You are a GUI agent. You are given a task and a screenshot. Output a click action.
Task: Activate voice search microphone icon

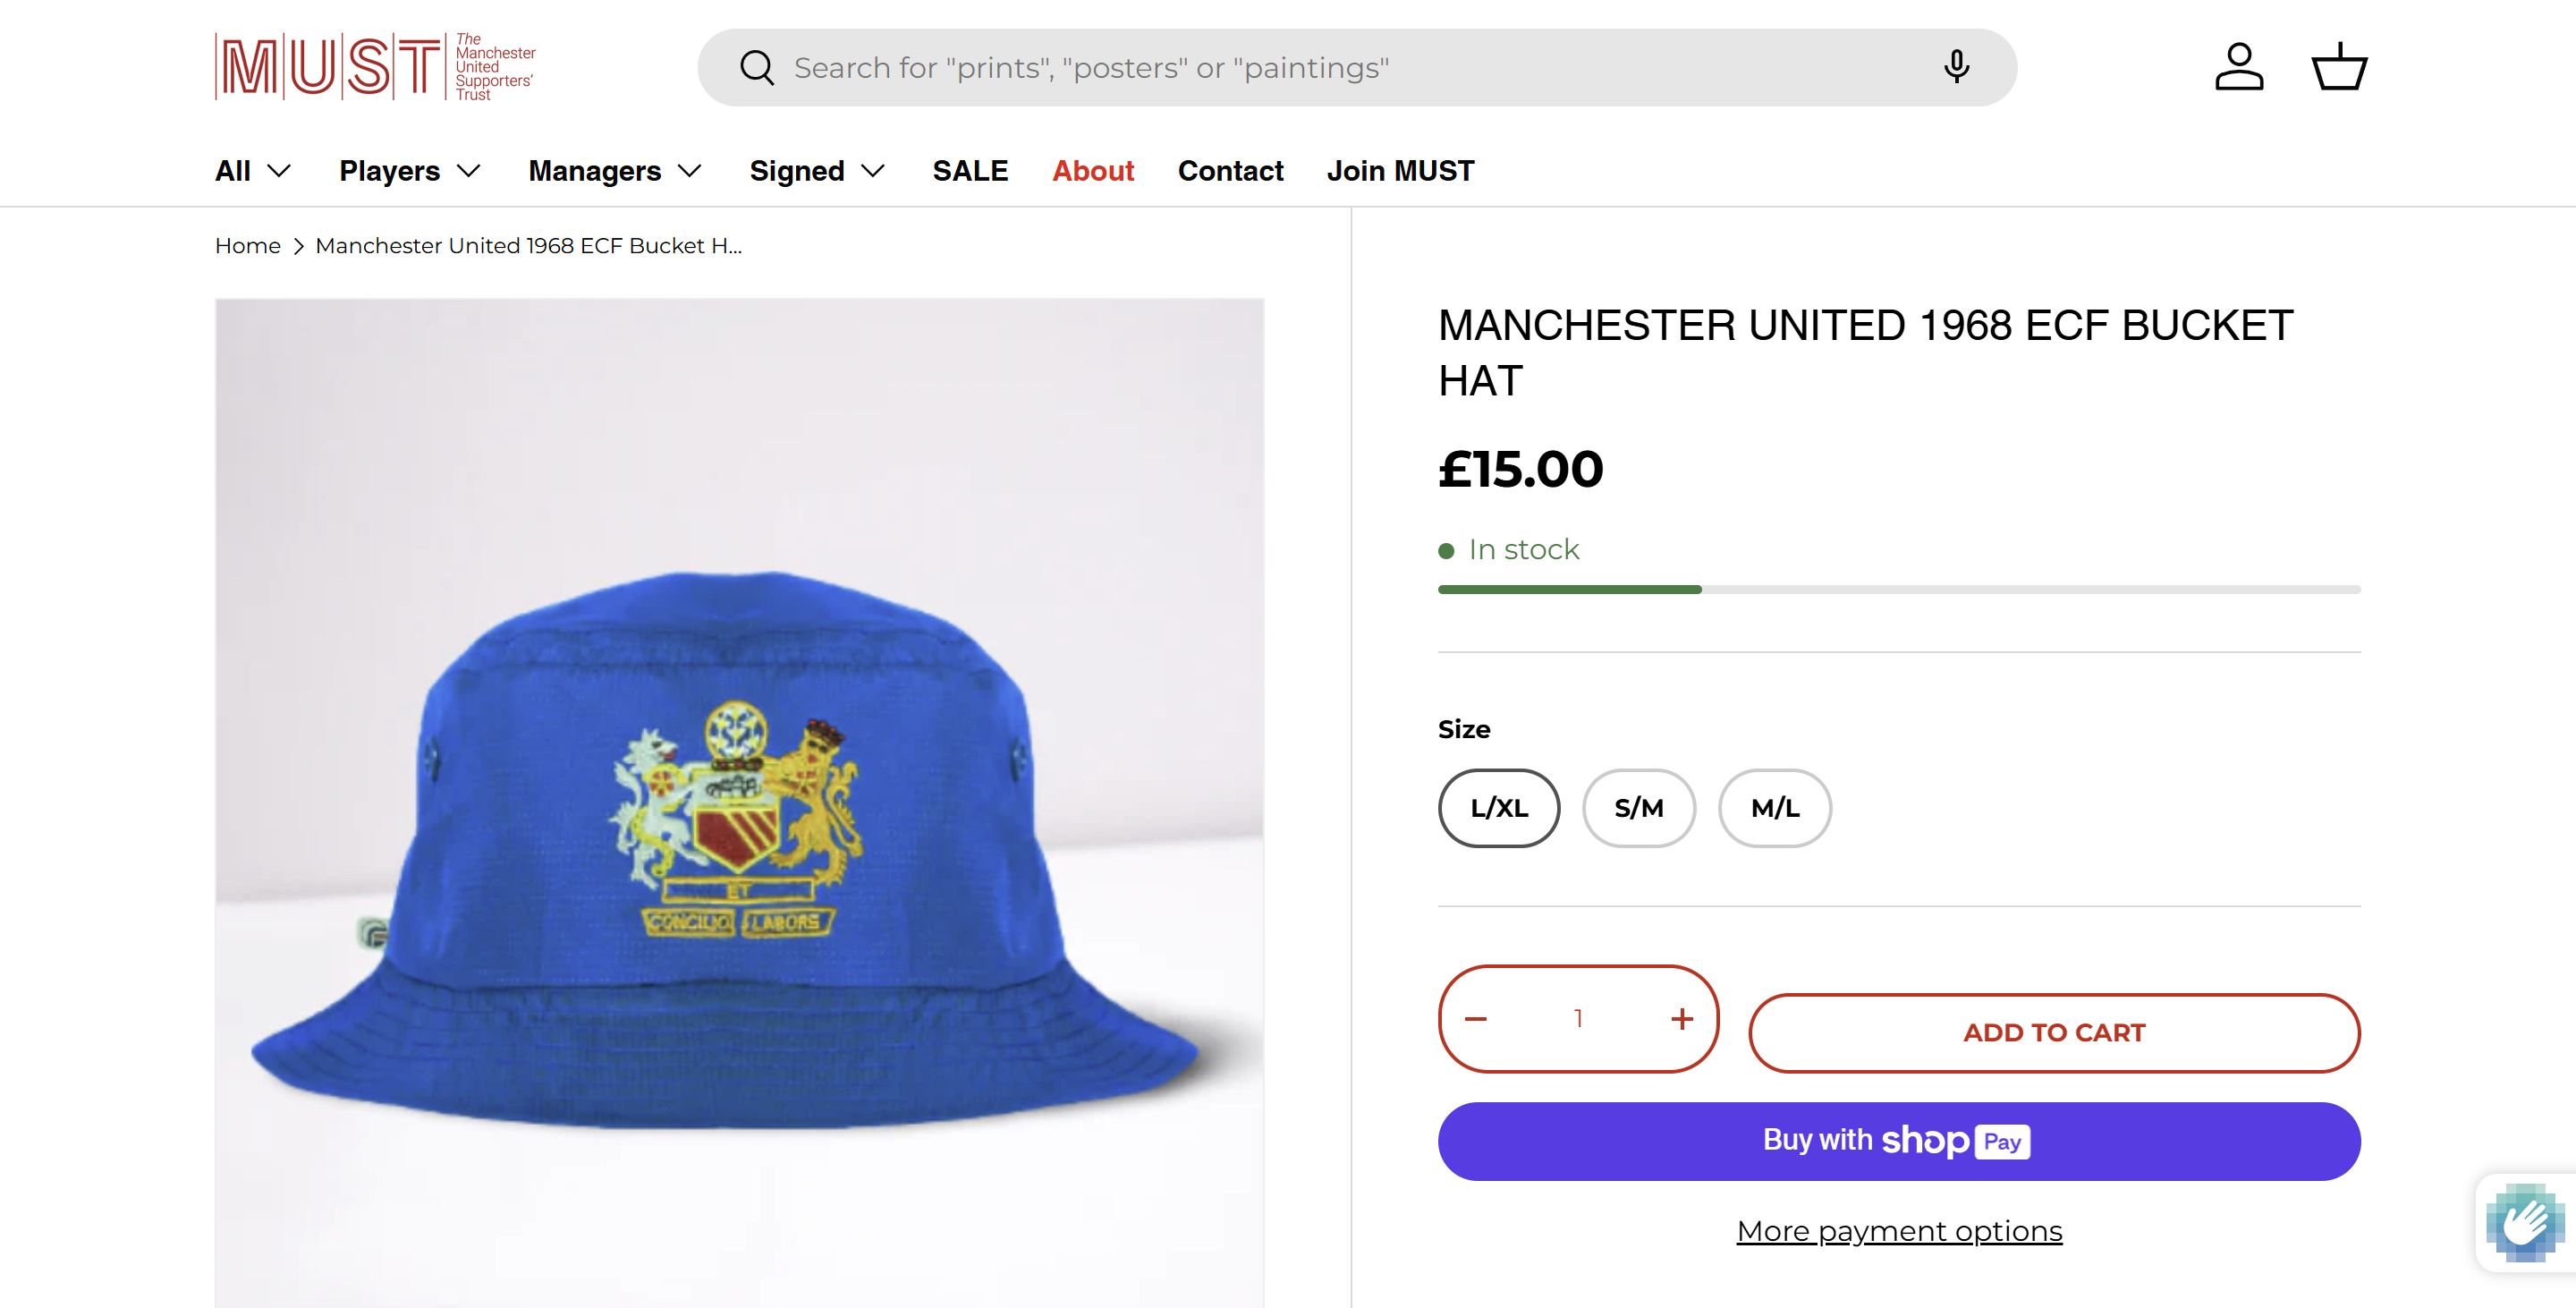[x=1956, y=67]
